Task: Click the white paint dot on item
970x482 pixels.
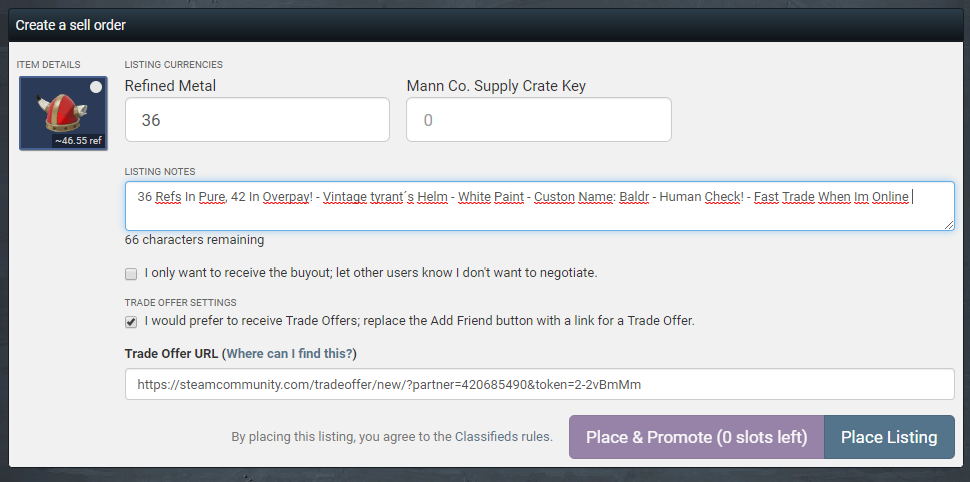Action: click(x=96, y=88)
